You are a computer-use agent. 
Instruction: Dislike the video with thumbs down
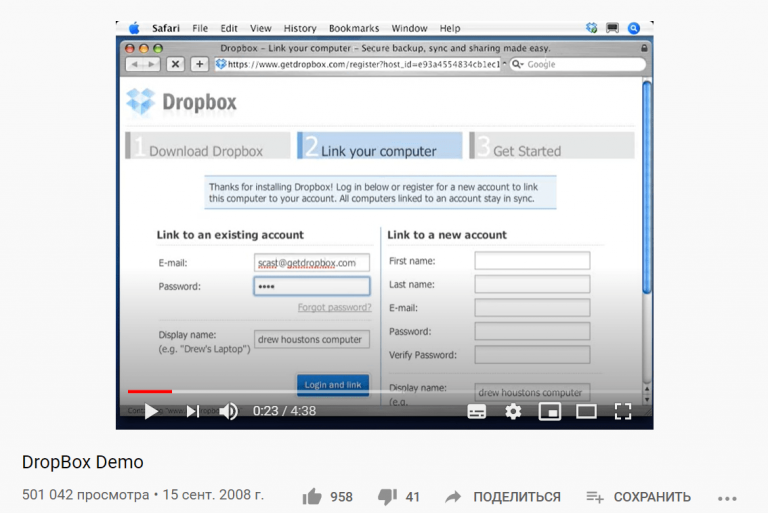coord(387,497)
